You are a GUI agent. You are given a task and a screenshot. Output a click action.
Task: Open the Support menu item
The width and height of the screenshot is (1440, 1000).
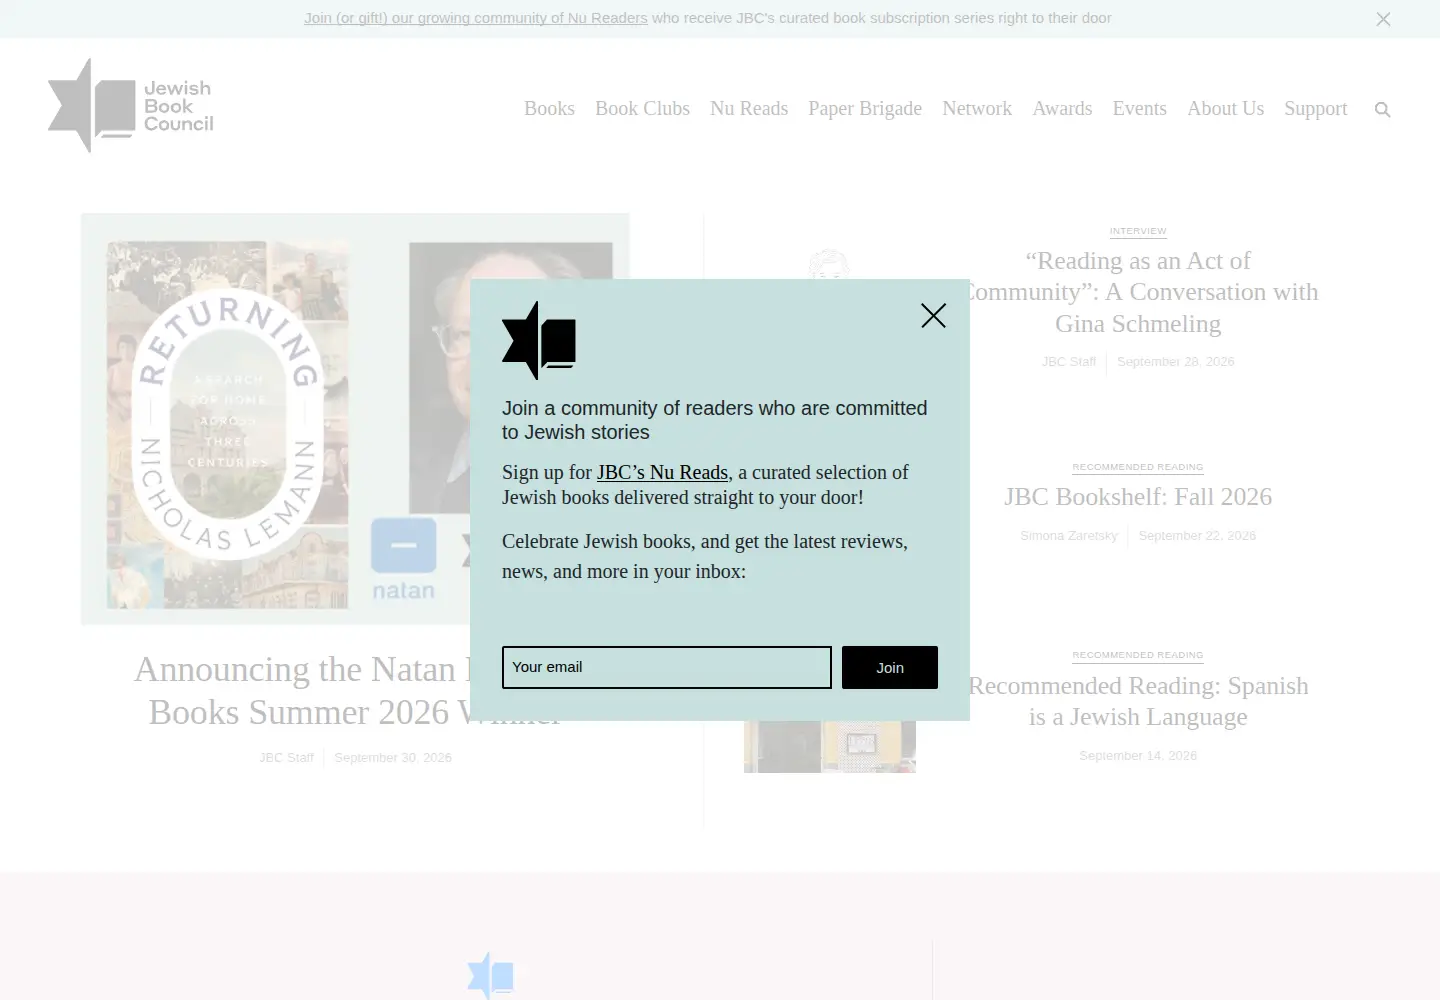pyautogui.click(x=1315, y=109)
